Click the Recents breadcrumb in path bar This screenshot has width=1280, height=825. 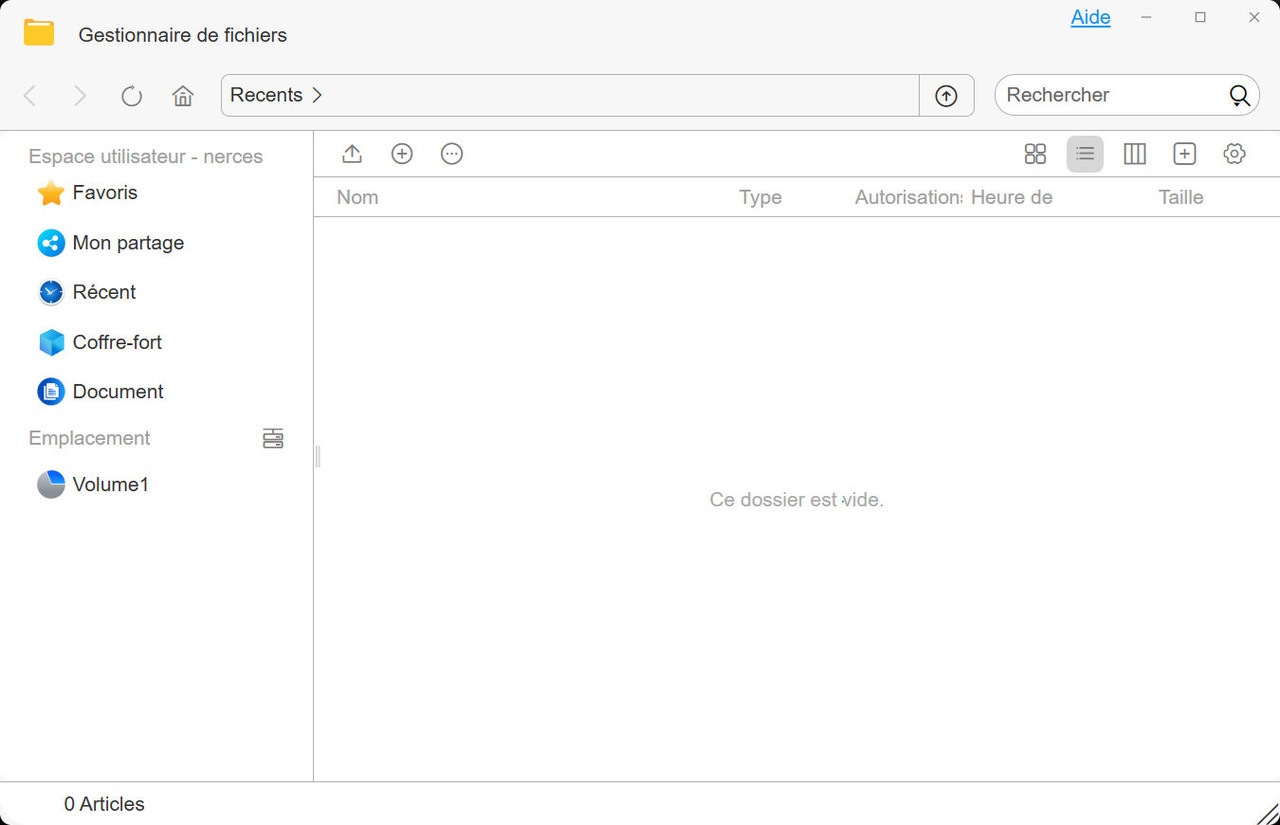click(266, 95)
